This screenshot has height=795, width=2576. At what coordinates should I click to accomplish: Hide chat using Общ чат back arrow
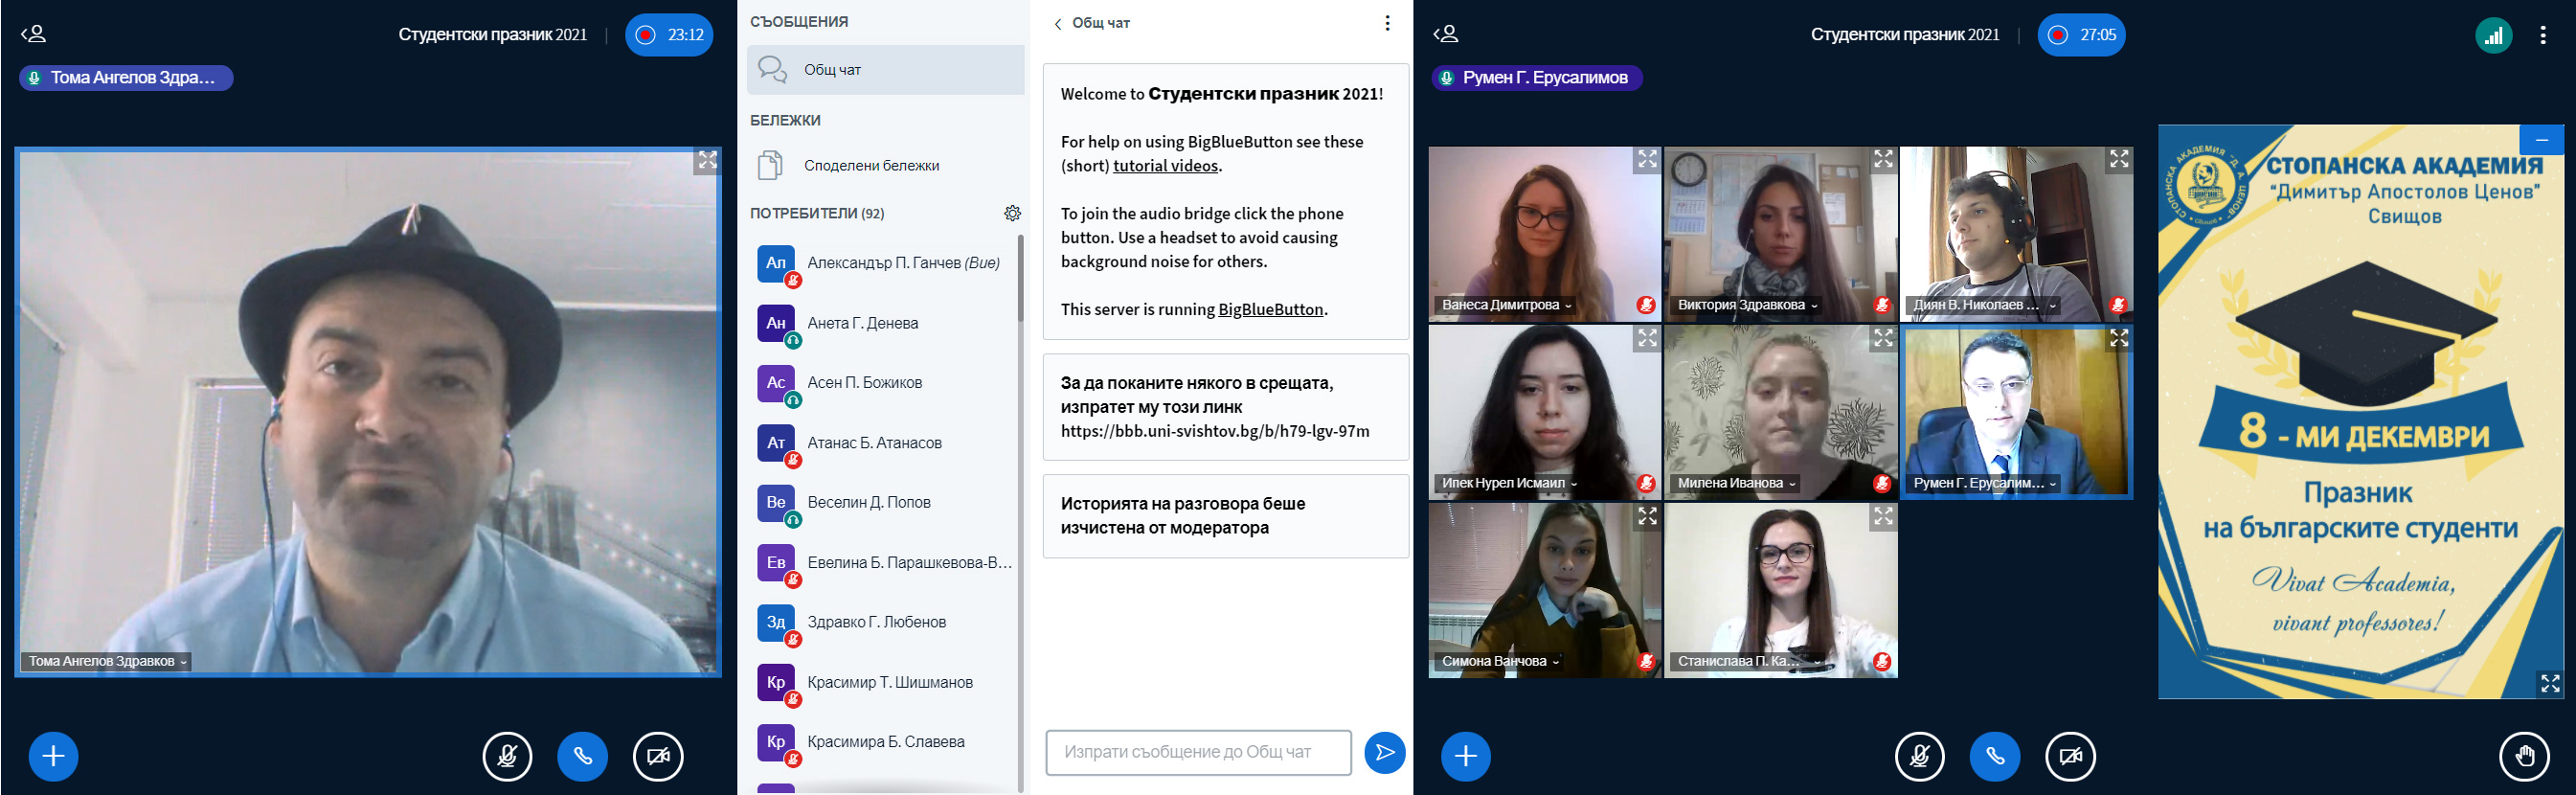(1092, 23)
